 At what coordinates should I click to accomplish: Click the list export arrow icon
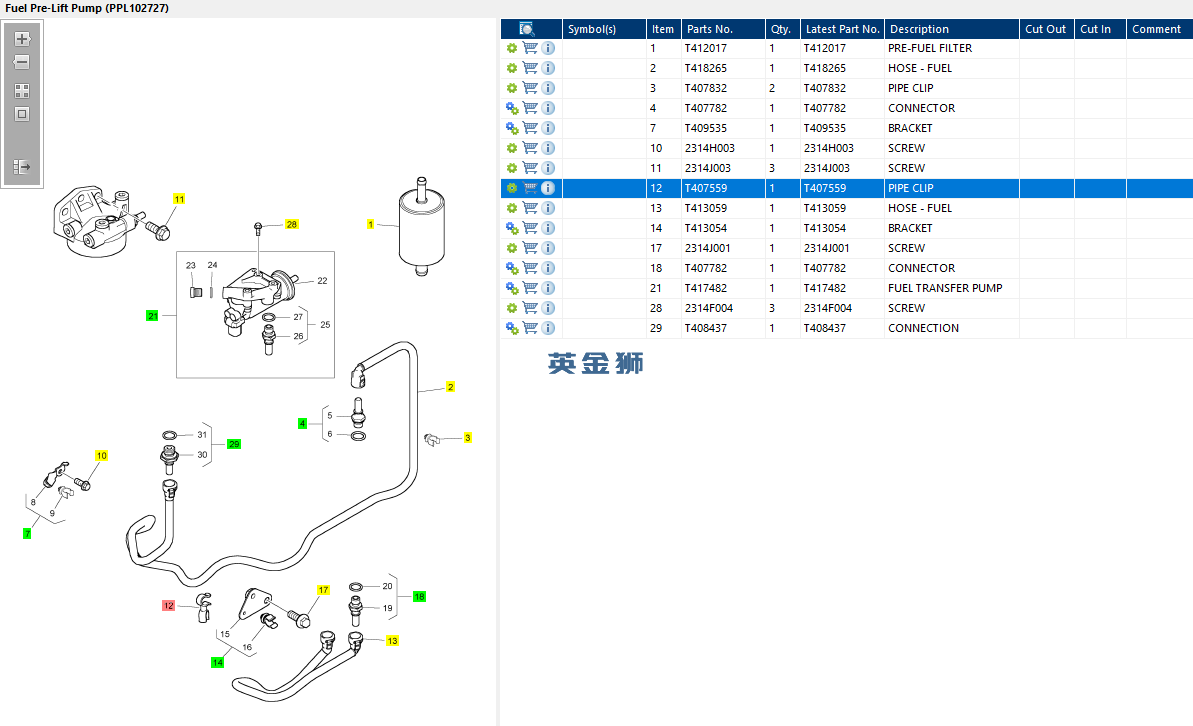pos(22,167)
